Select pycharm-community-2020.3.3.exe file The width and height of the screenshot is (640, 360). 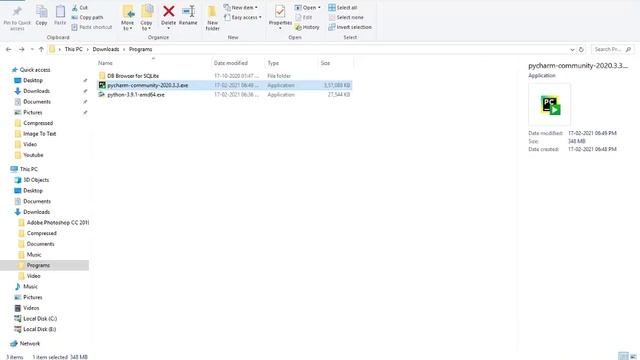224,85
